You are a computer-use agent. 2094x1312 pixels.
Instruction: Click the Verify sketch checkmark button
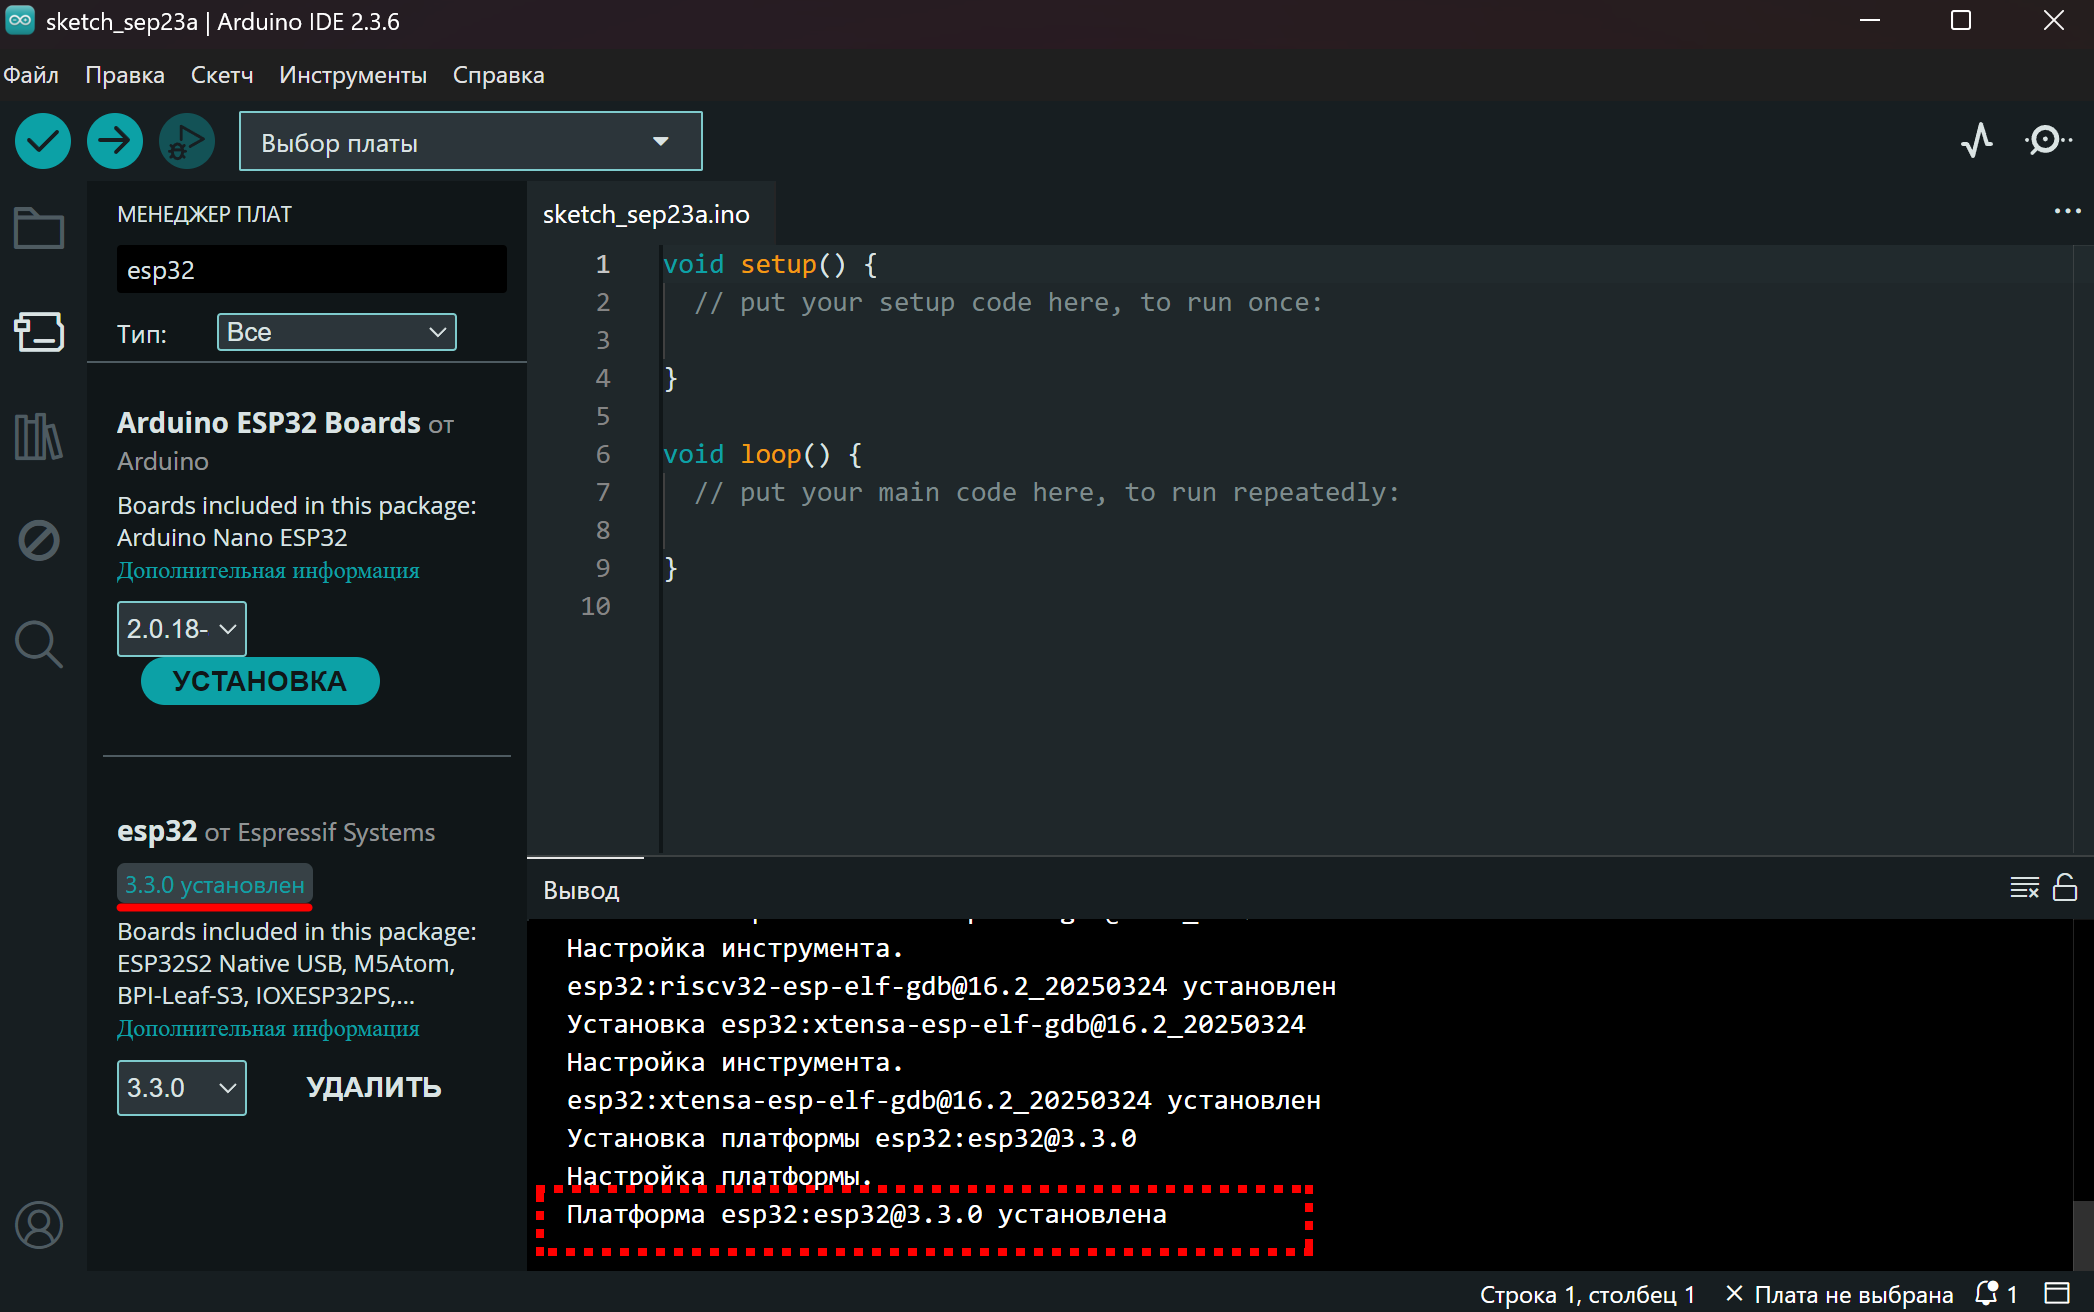(42, 141)
